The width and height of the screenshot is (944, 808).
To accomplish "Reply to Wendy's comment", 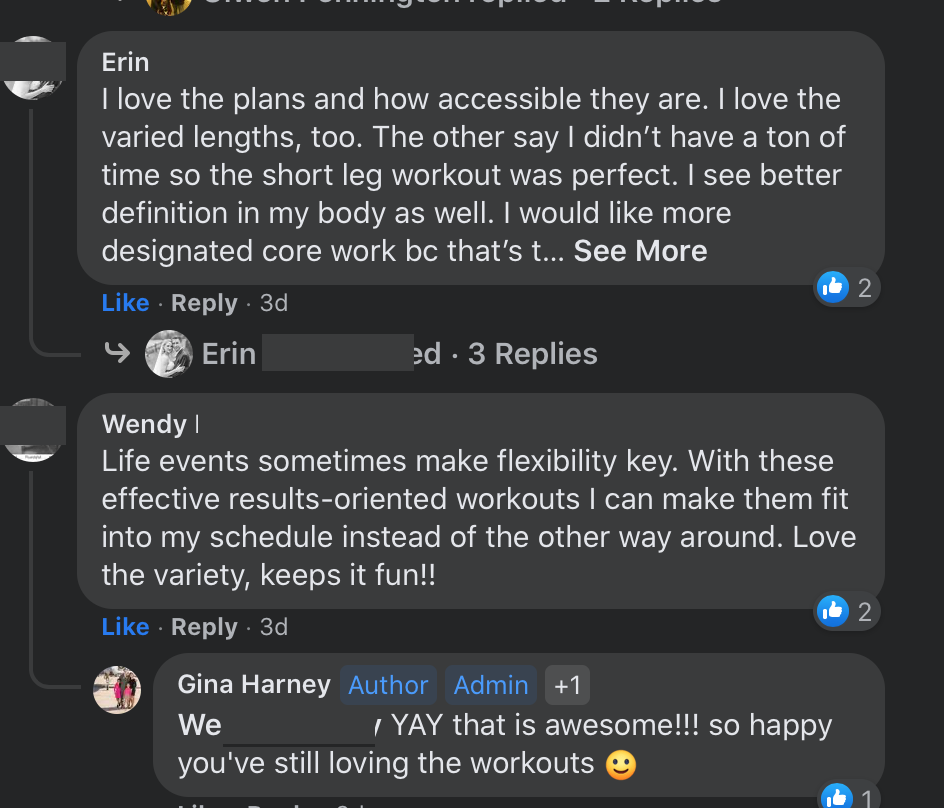I will click(204, 627).
